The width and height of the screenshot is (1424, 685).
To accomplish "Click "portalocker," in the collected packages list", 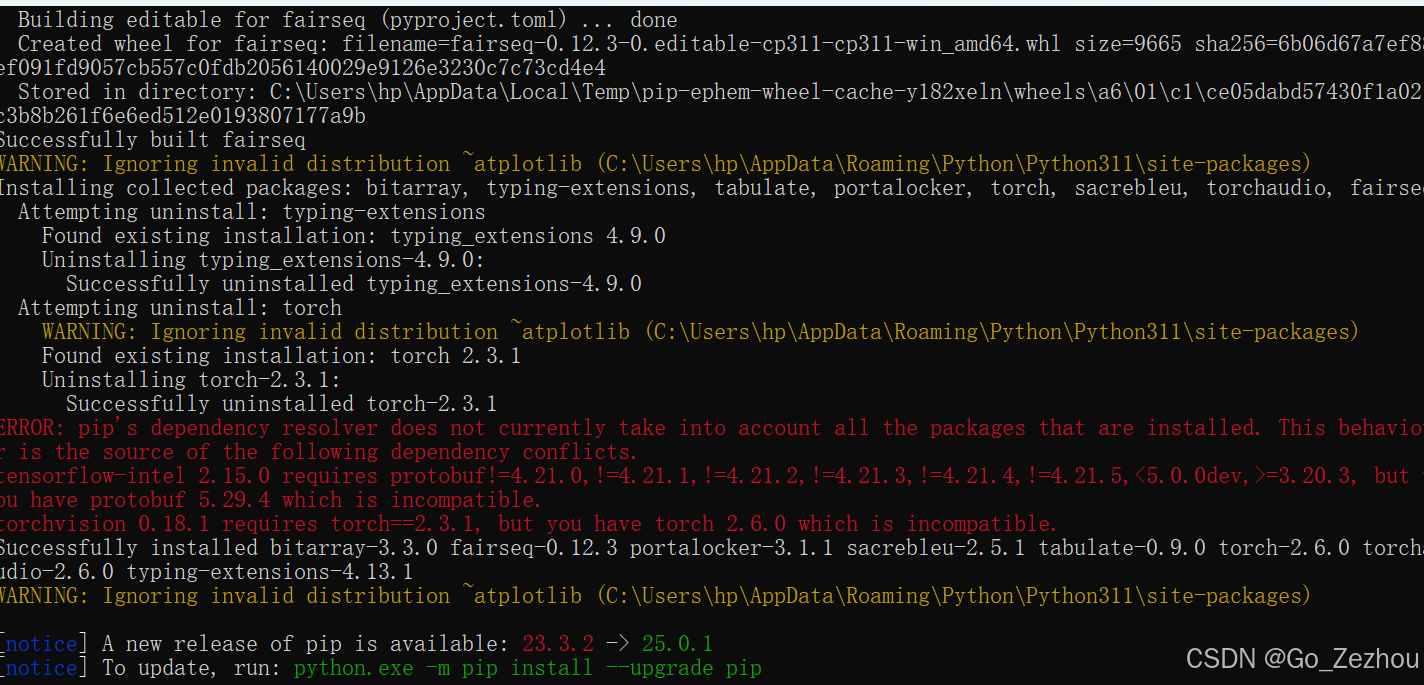I will click(902, 188).
